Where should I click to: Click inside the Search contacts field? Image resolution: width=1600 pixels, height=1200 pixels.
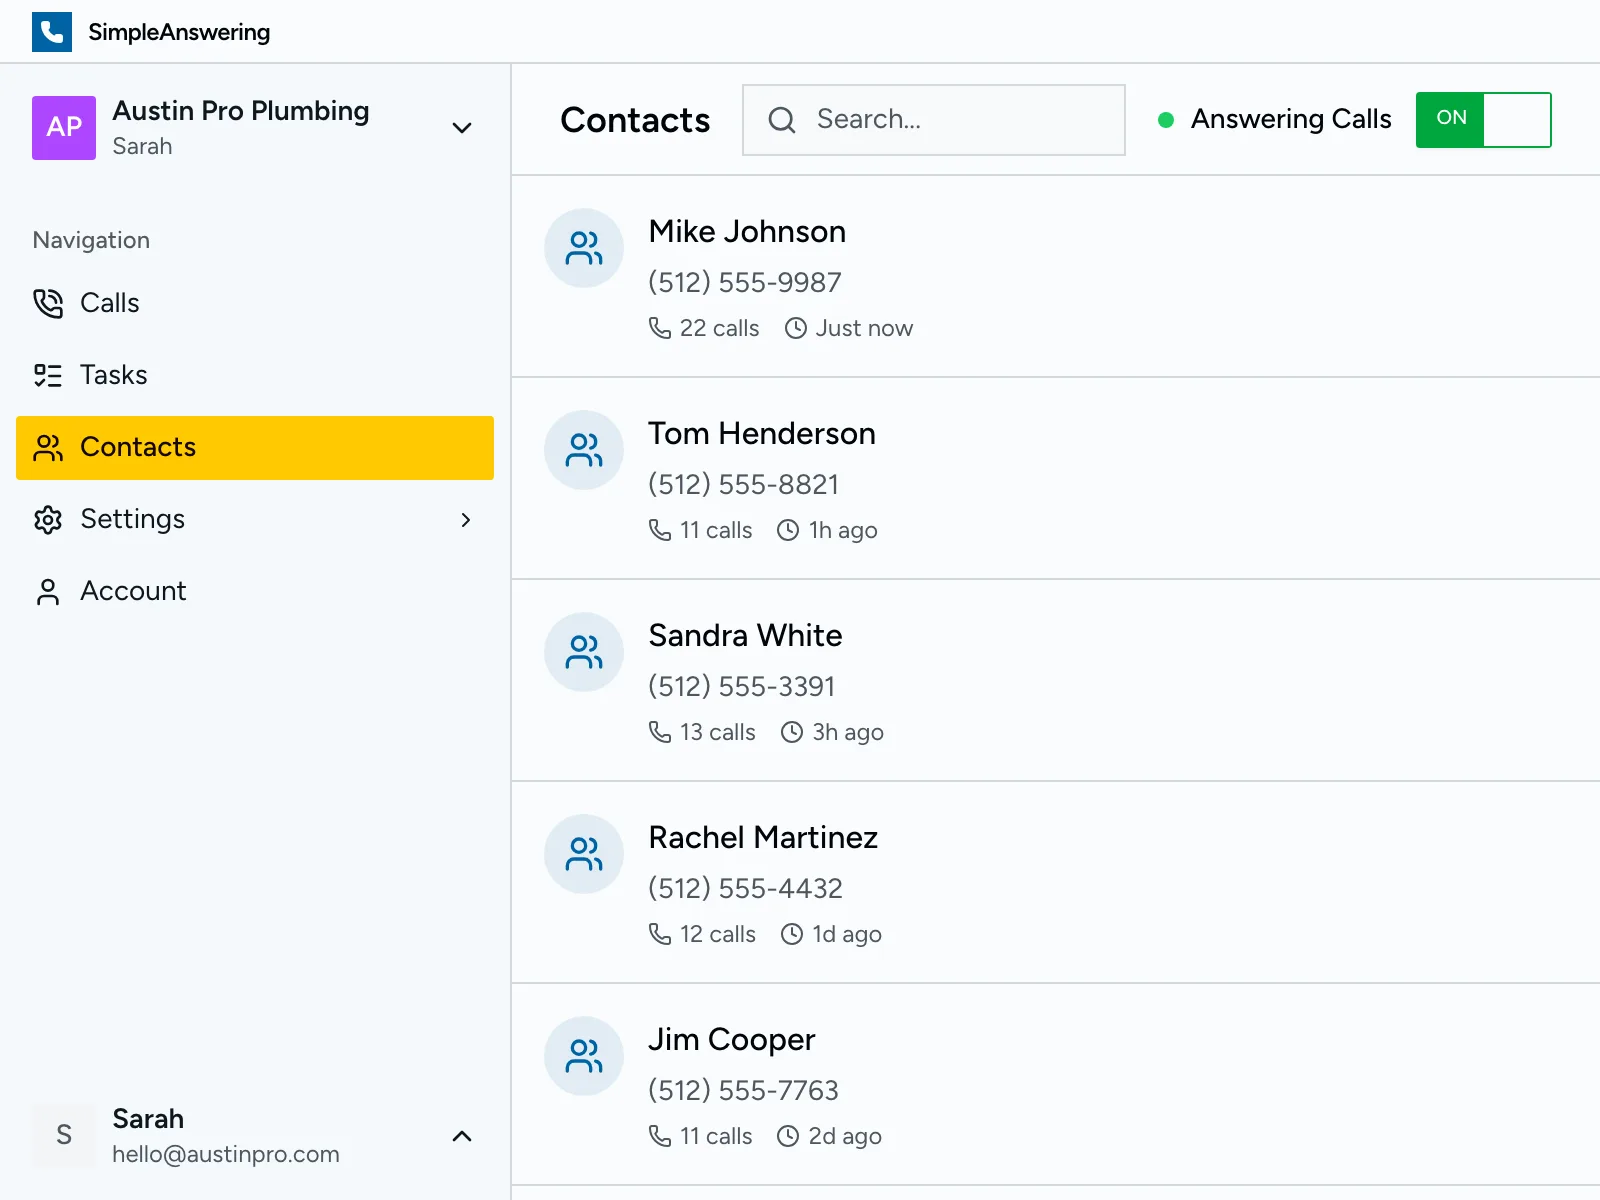pyautogui.click(x=930, y=119)
